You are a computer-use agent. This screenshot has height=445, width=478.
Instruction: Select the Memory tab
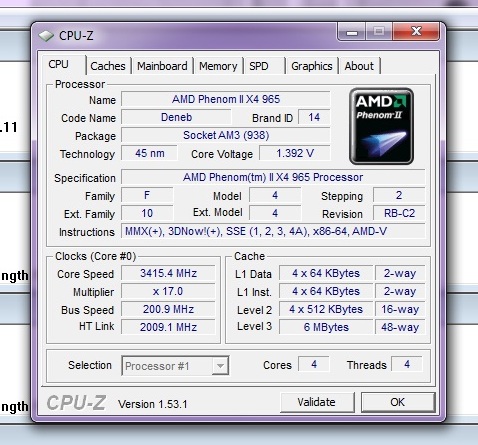point(218,66)
